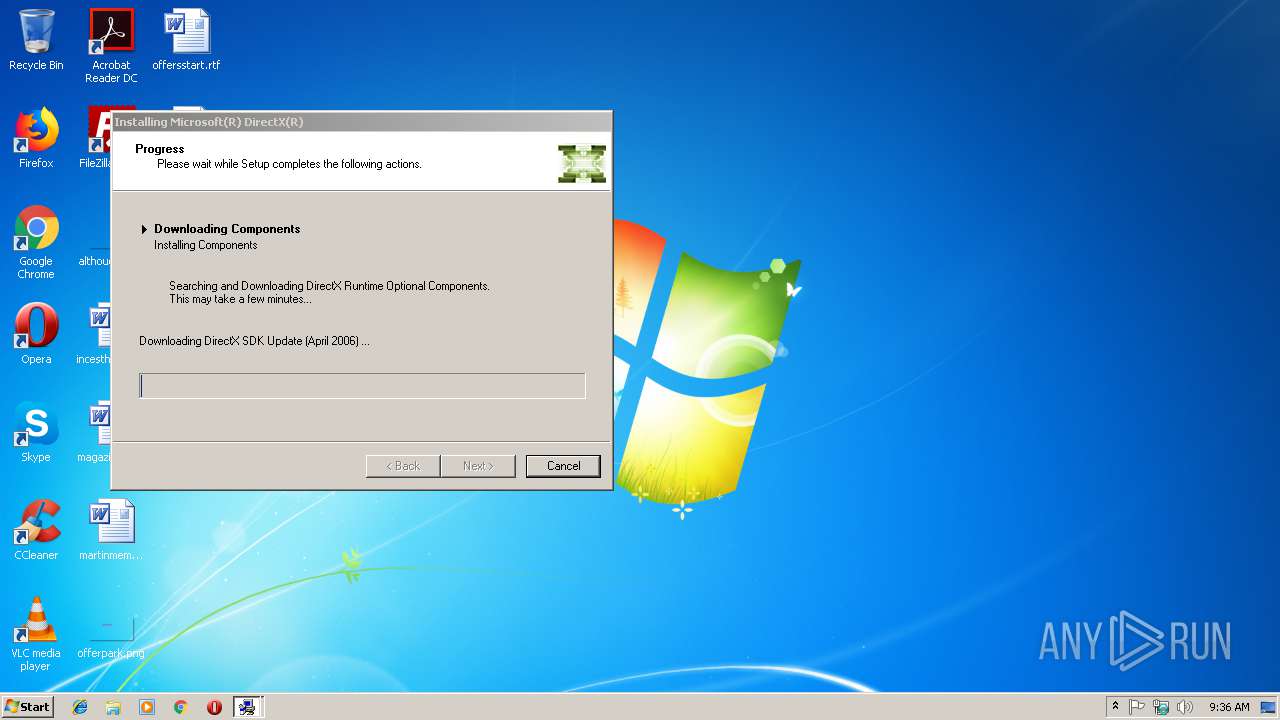Open the offerpark.png file icon
Screen dimensions: 1280x720
pos(111,634)
